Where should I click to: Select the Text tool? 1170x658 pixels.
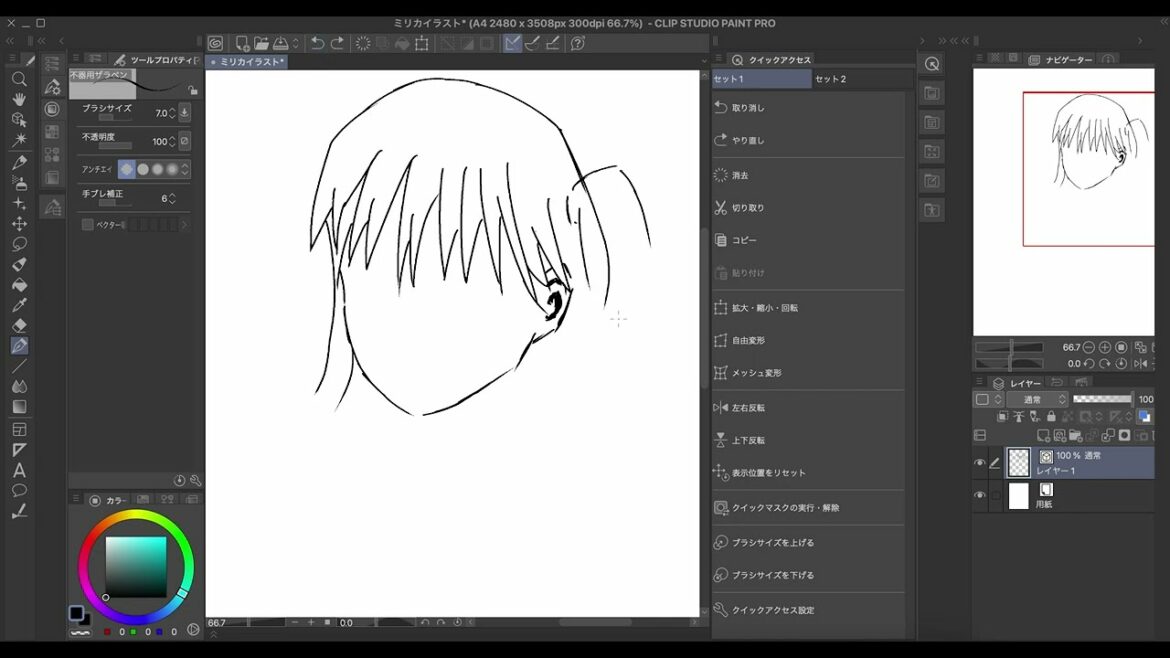[x=19, y=470]
